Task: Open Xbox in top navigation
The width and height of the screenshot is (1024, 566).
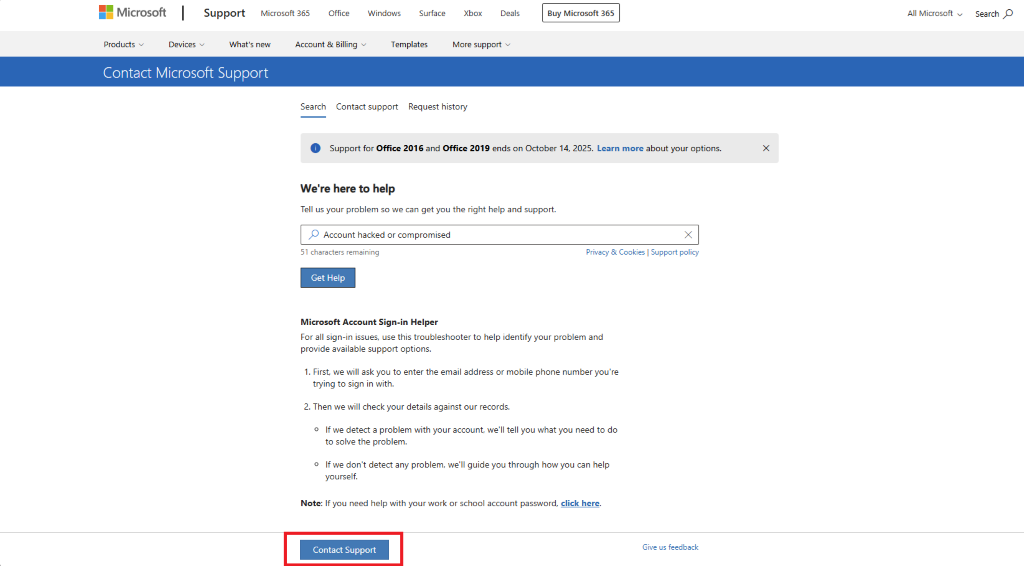Action: [x=473, y=13]
